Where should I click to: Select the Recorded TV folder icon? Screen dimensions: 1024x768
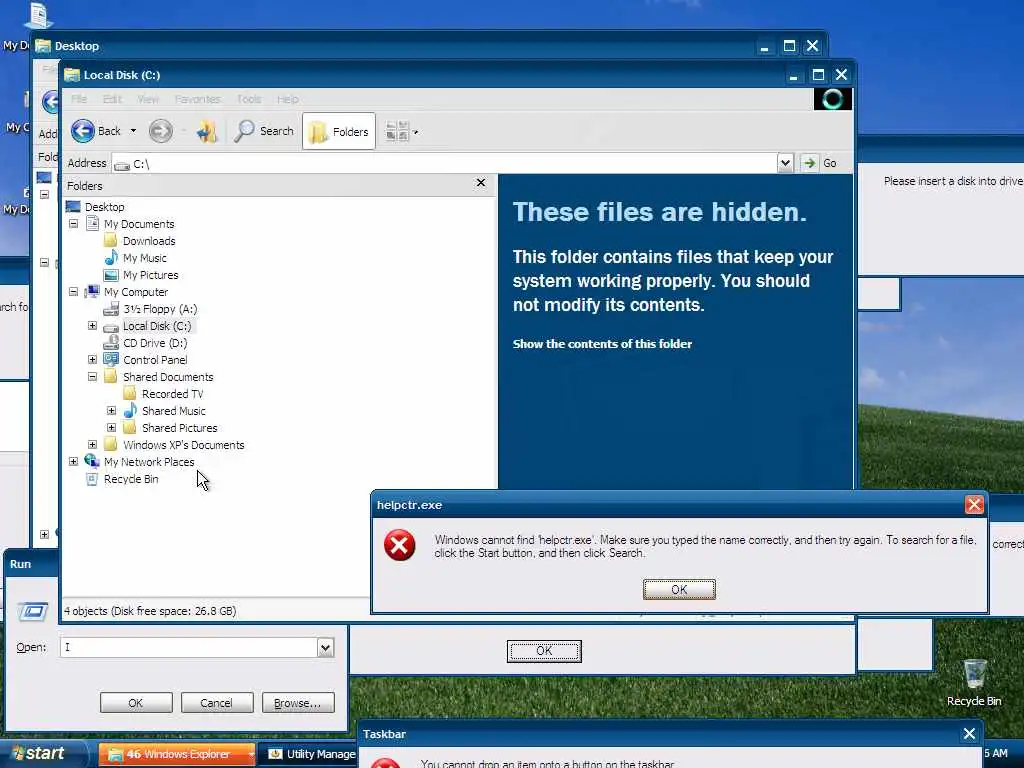pyautogui.click(x=129, y=393)
